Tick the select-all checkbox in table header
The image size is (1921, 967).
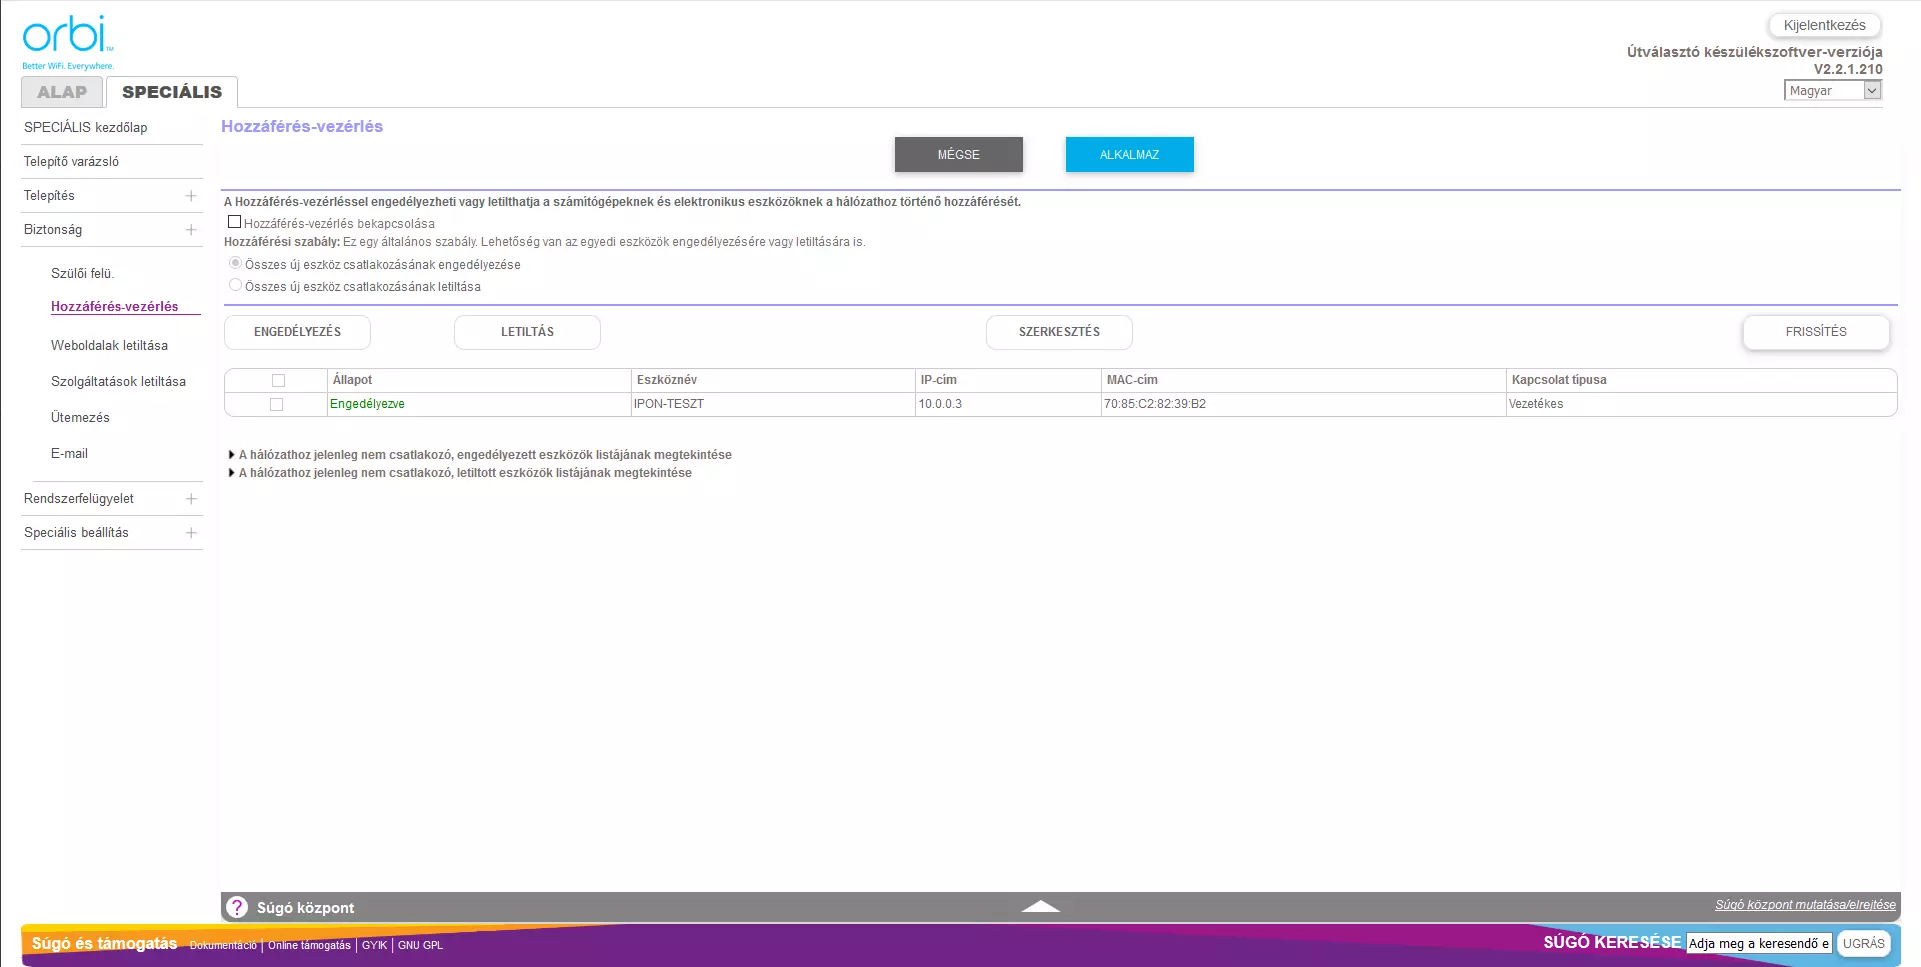(x=278, y=380)
